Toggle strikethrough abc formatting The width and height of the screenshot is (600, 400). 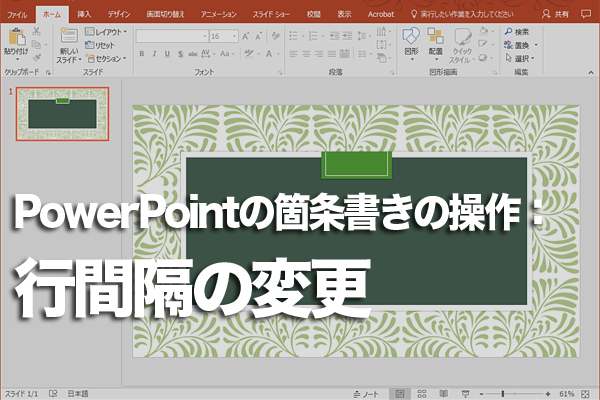193,54
